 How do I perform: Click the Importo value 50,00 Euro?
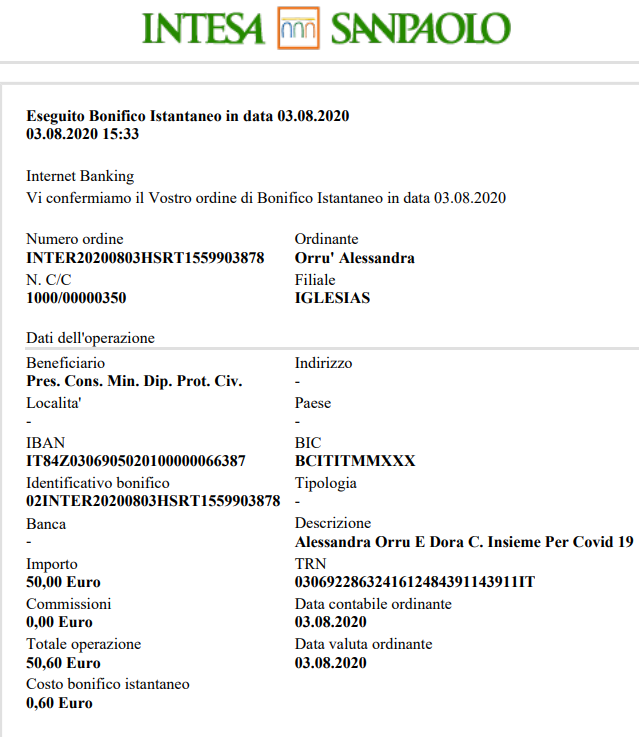[63, 582]
